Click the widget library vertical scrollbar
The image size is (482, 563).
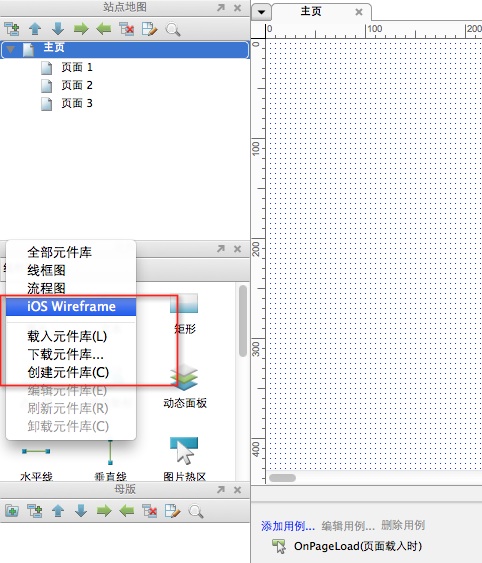click(243, 321)
